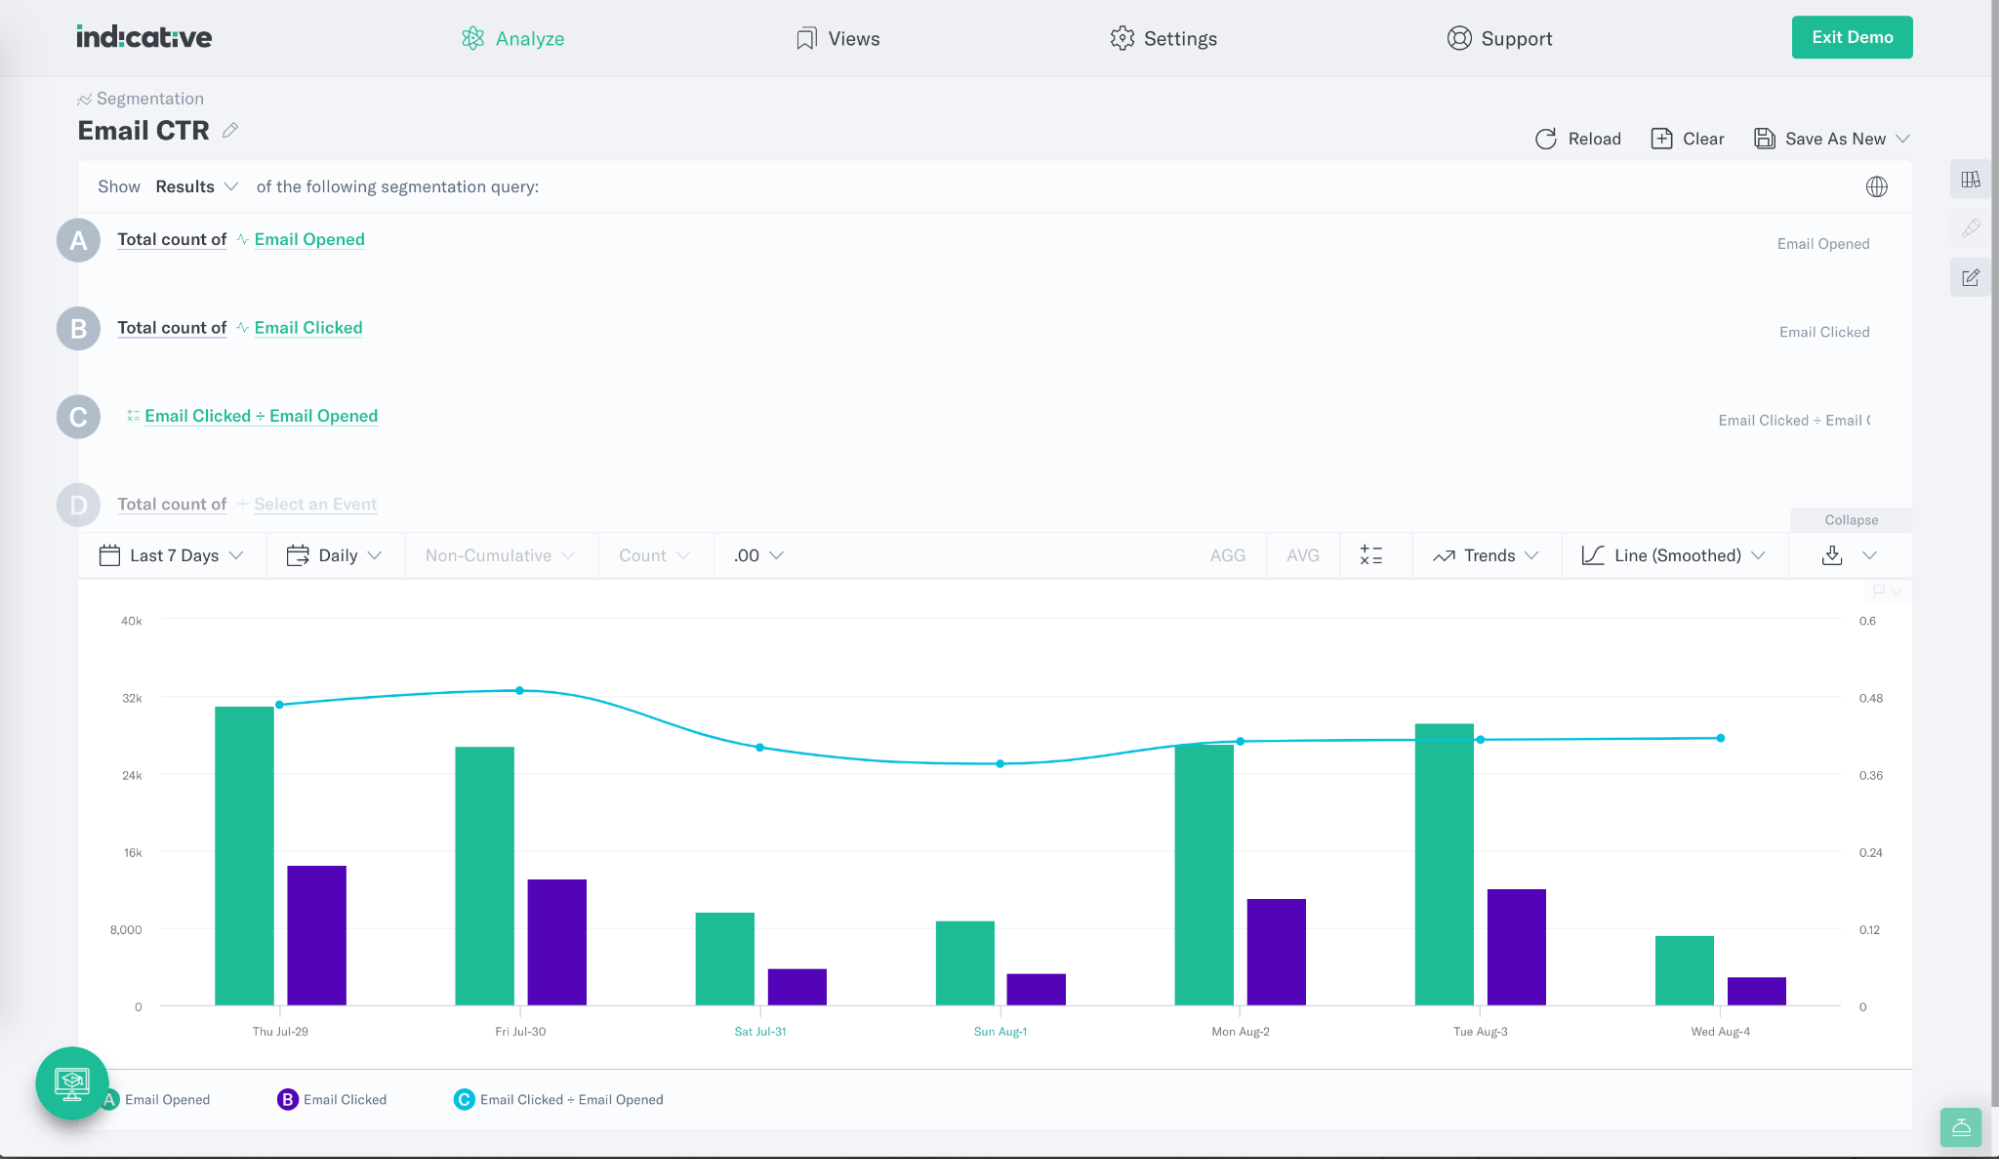Expand the Save As New chevron

point(1902,138)
